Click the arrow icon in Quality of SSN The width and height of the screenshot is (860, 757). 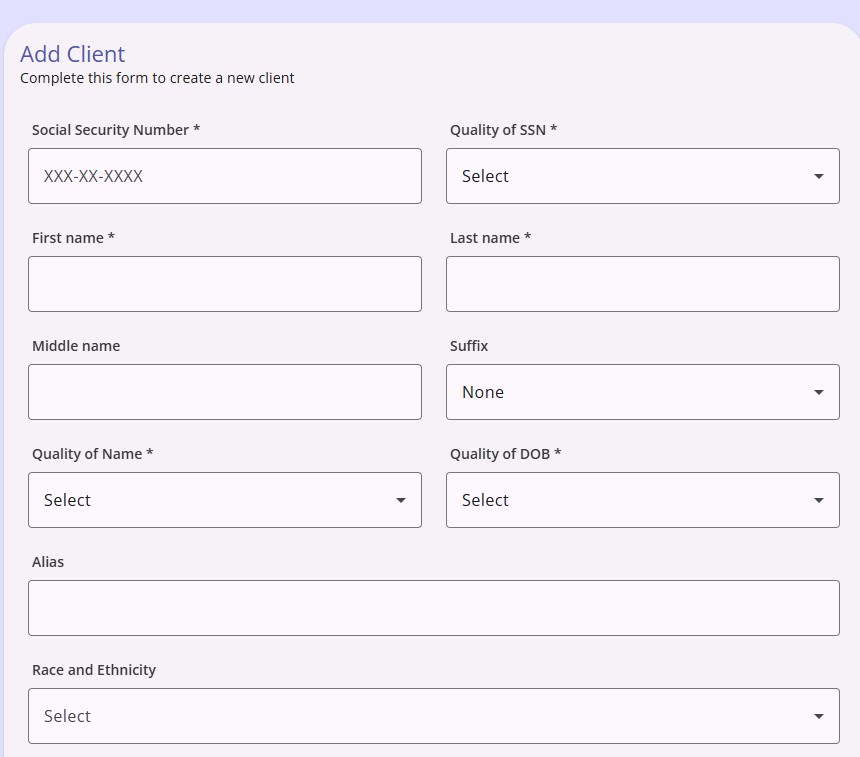click(x=819, y=176)
